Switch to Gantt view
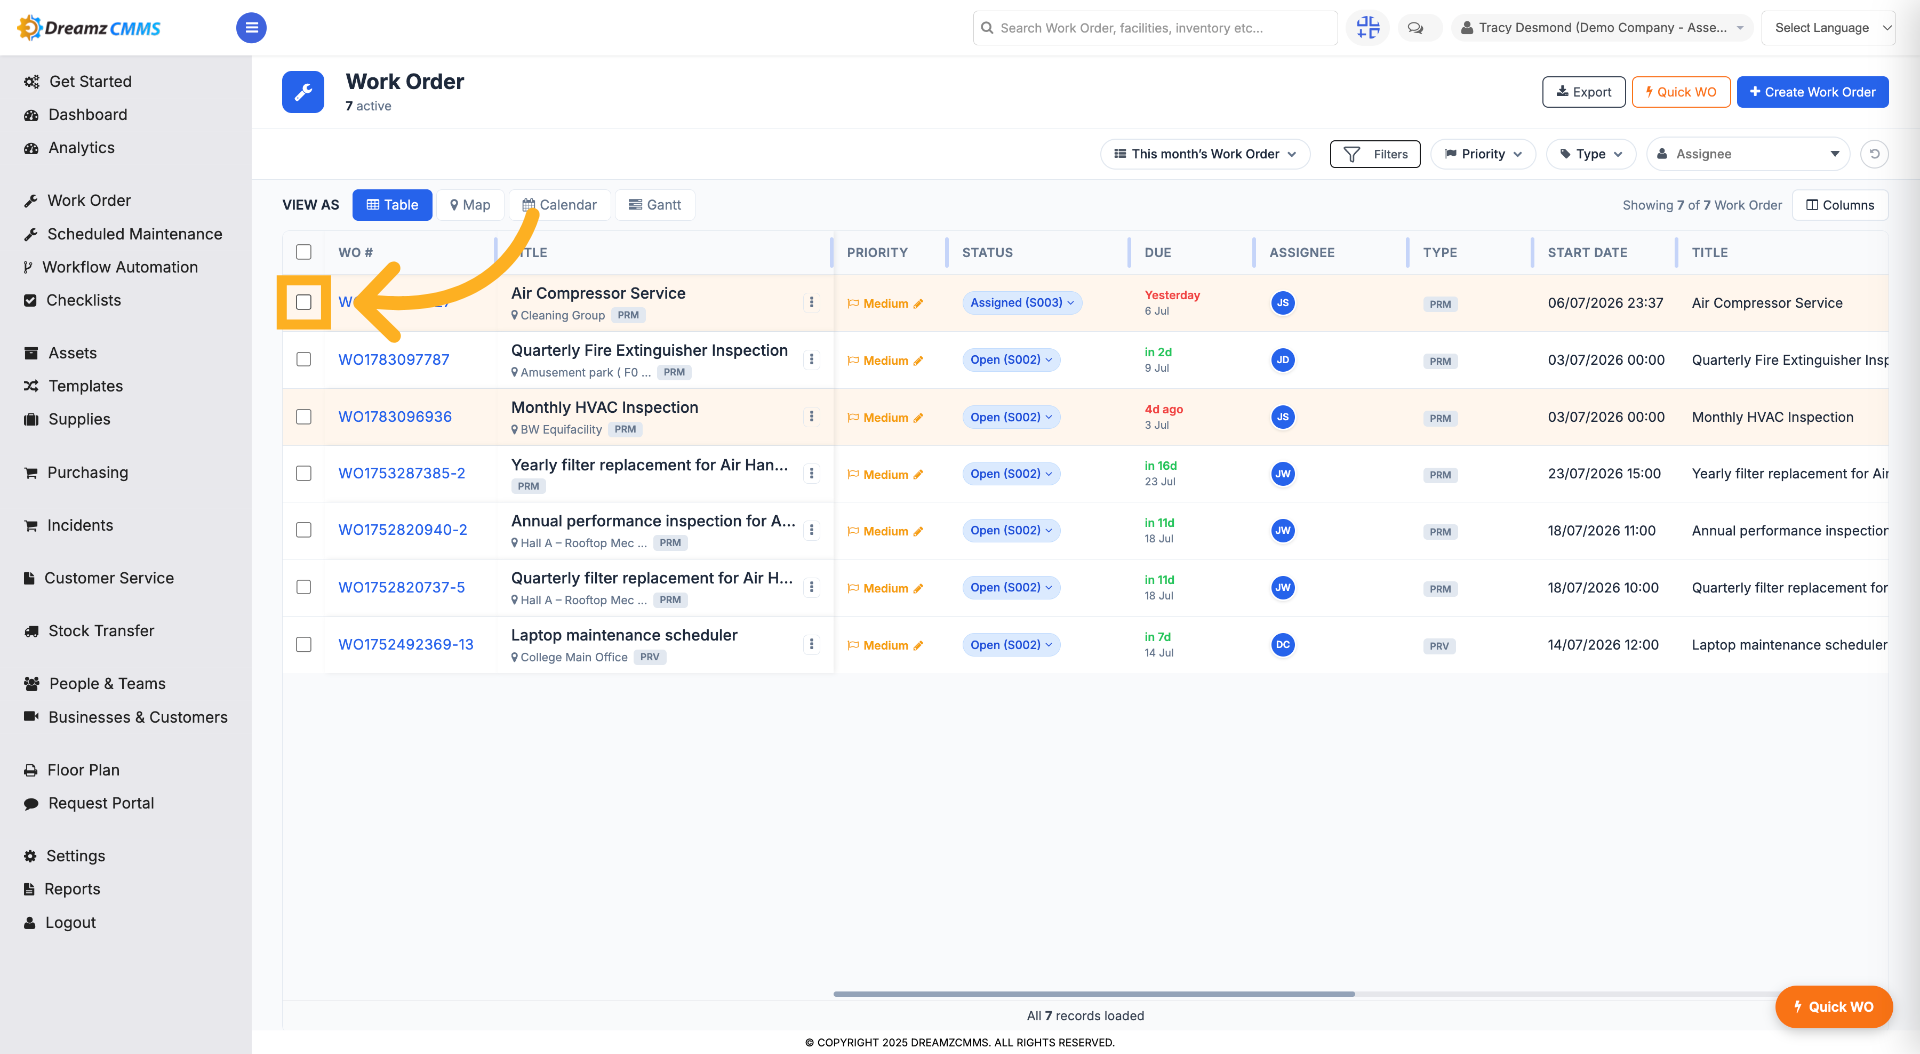The height and width of the screenshot is (1054, 1920). tap(655, 205)
